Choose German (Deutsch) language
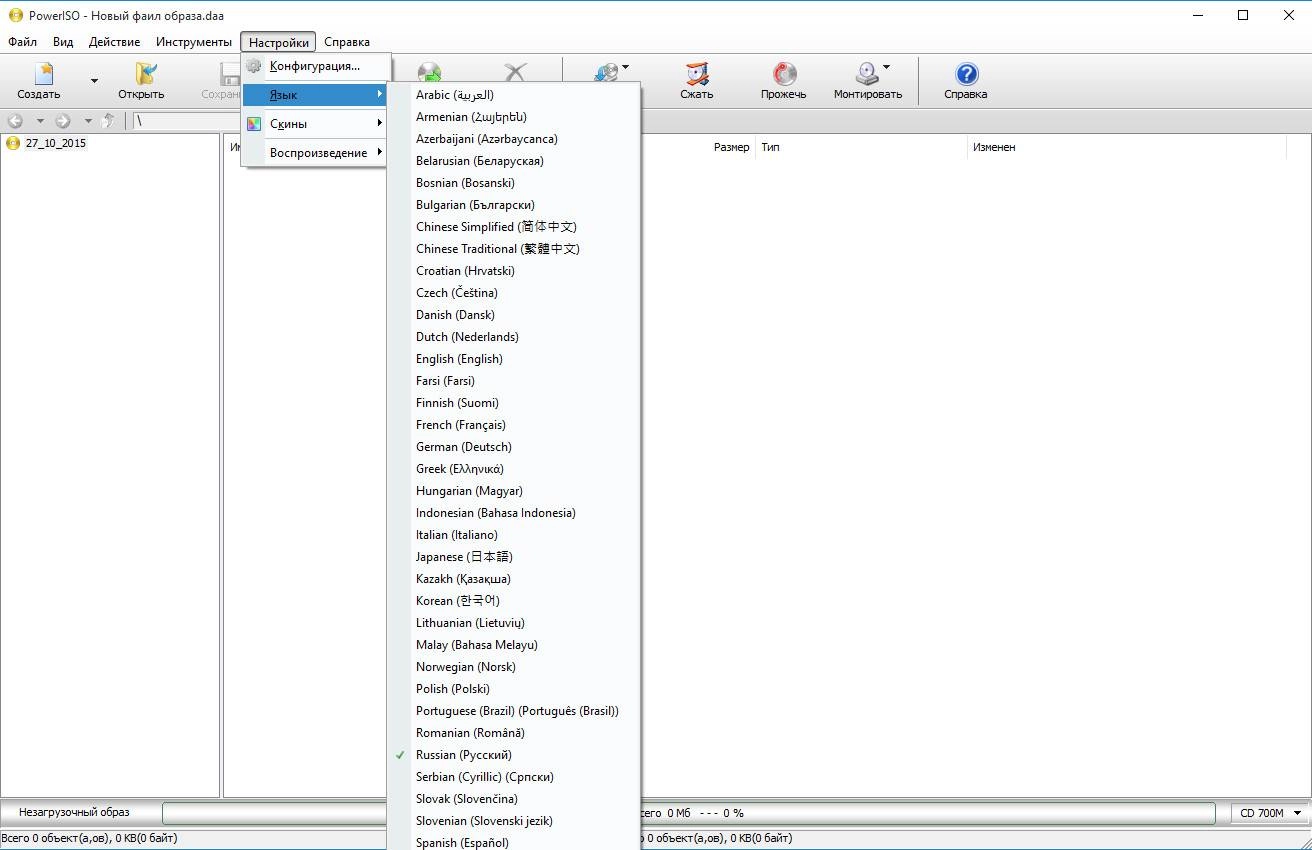The image size is (1312, 850). [513, 447]
